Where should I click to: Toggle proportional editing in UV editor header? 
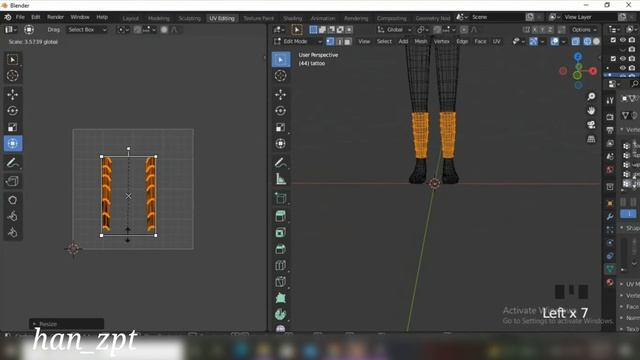(x=164, y=30)
